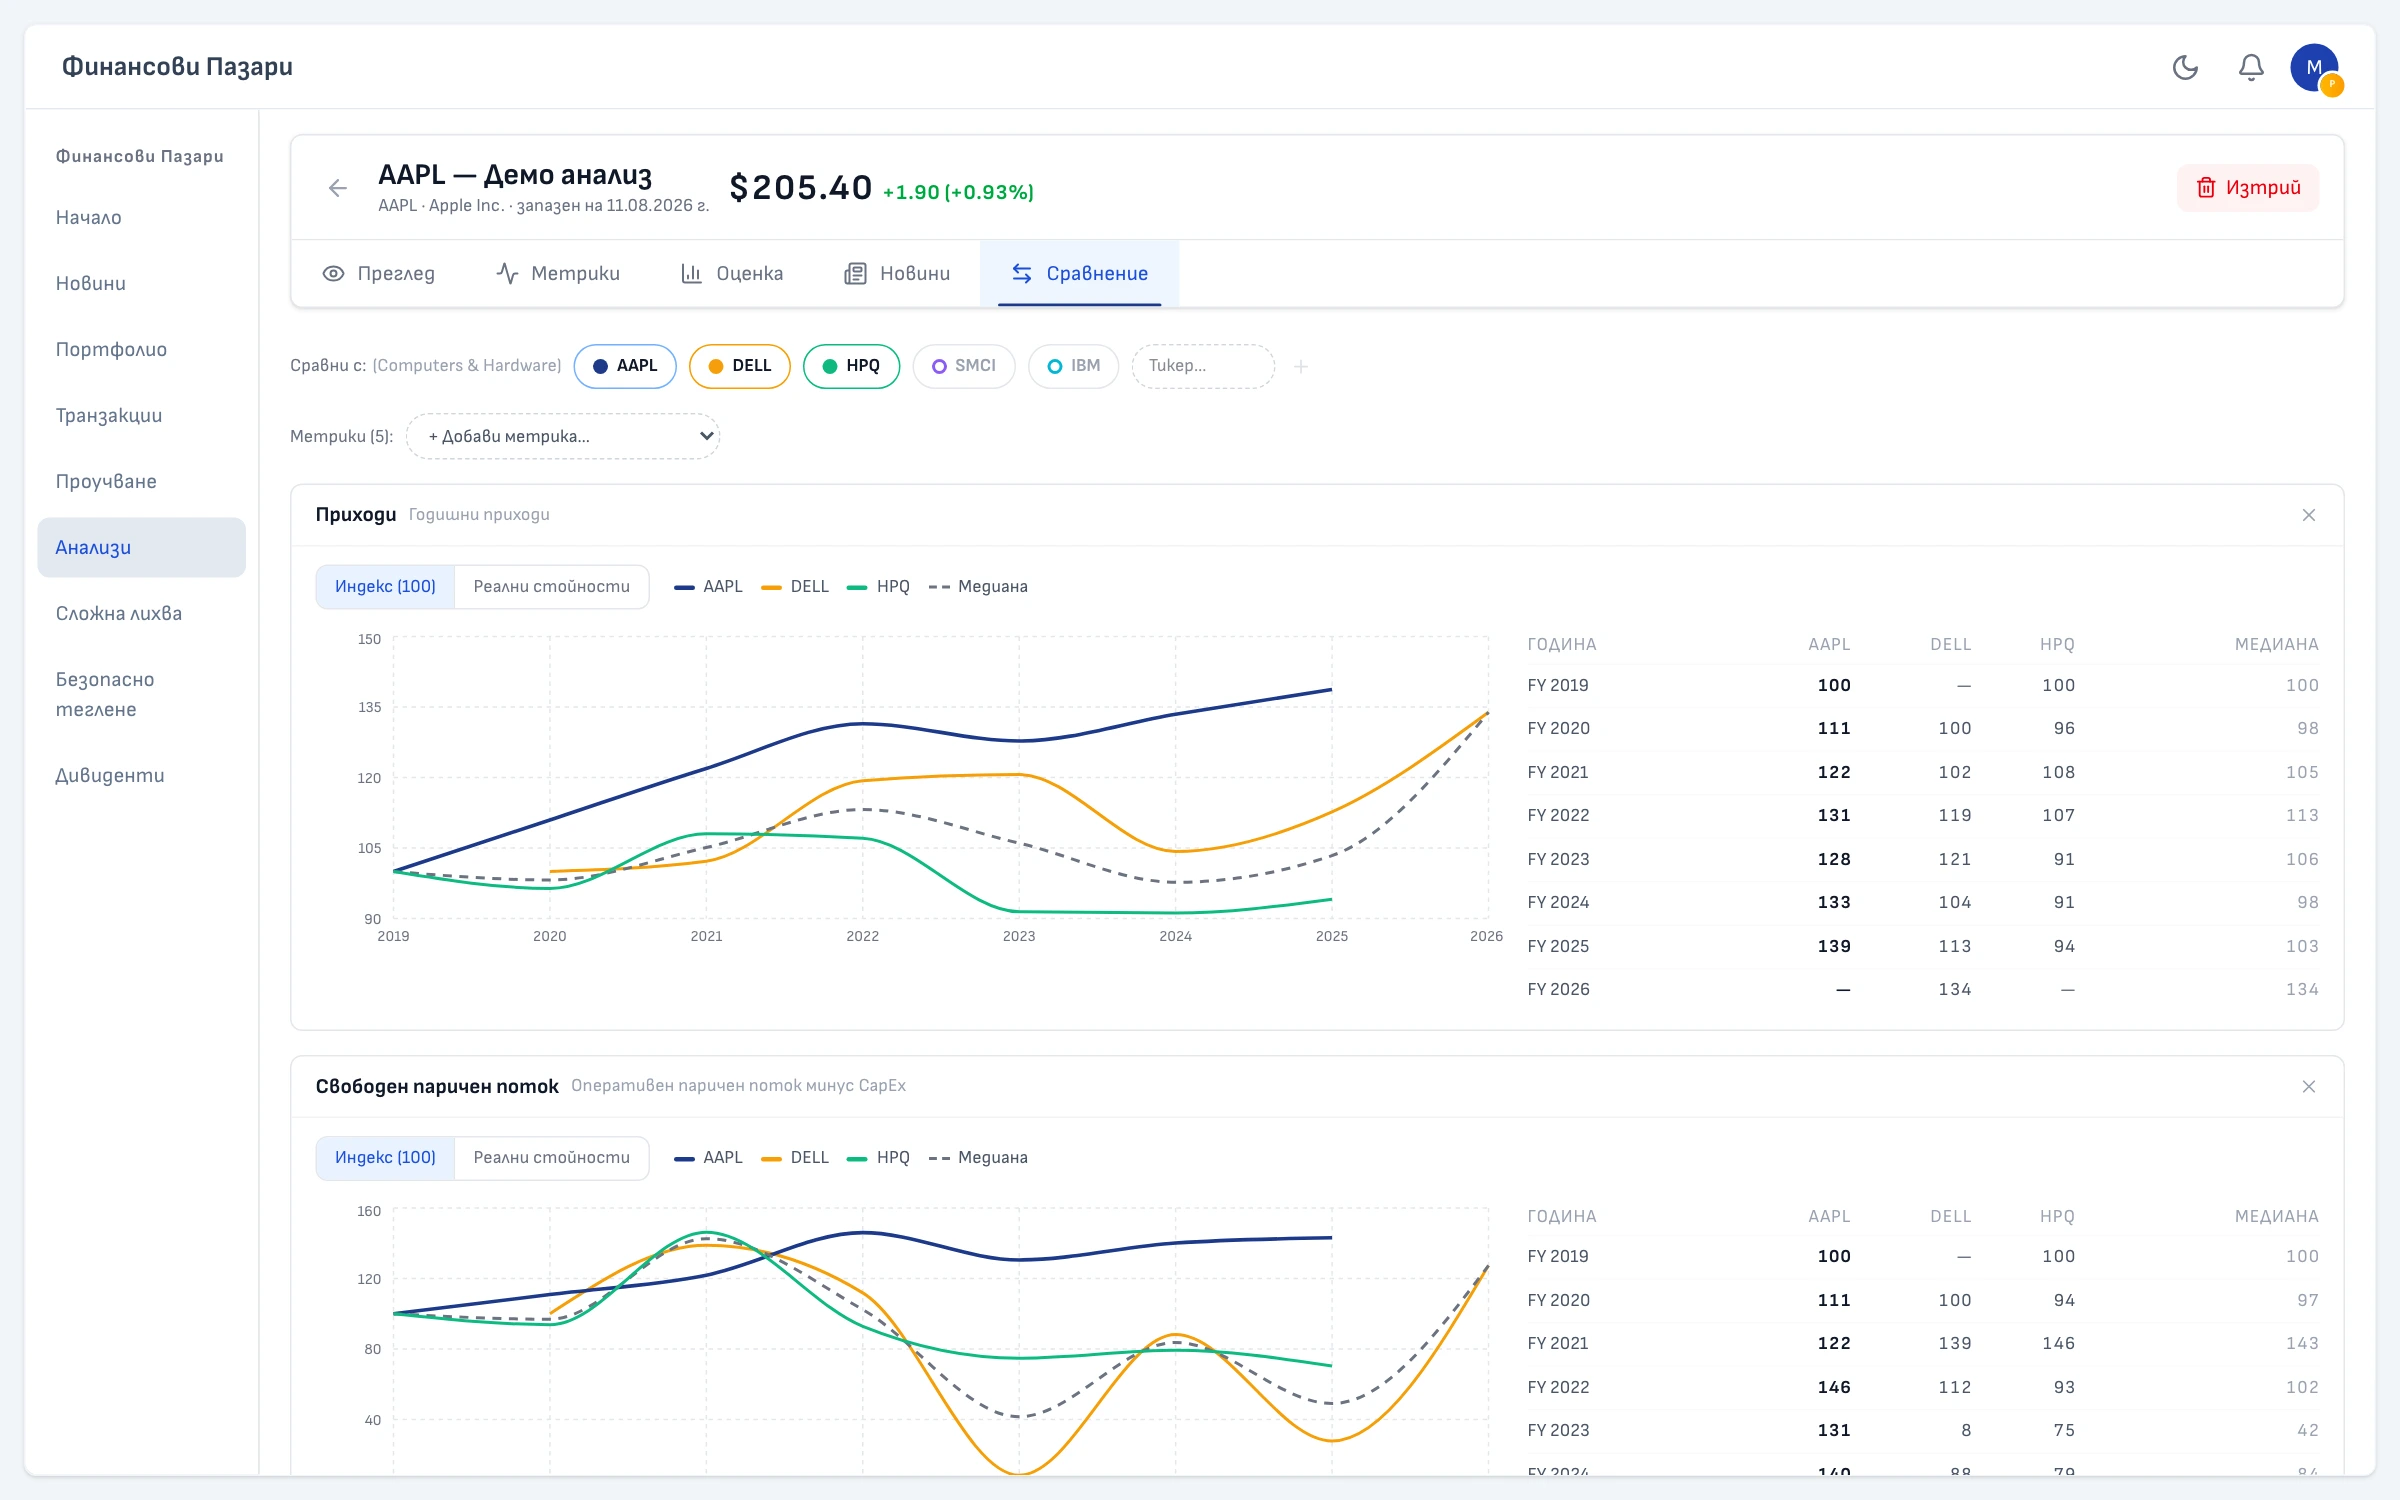Open user profile avatar M
This screenshot has width=2400, height=1500.
click(x=2314, y=67)
